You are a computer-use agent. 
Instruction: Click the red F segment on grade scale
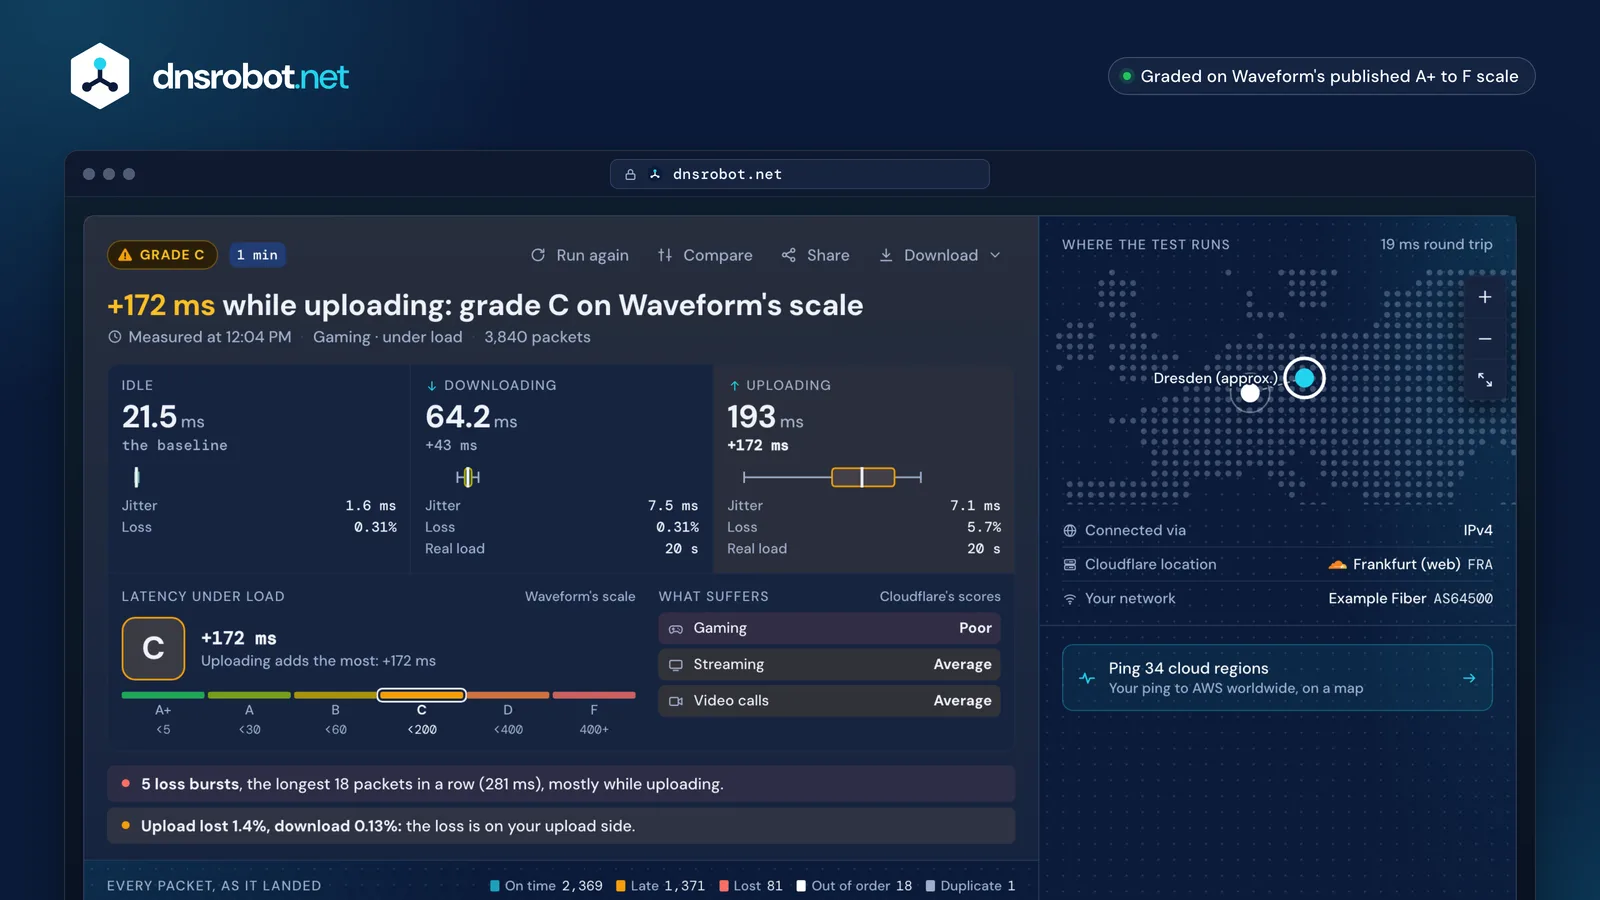click(x=594, y=695)
